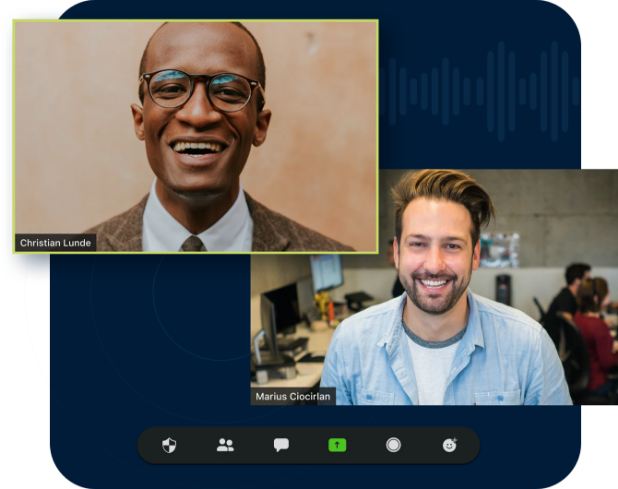Viewport: 618px width, 489px height.
Task: Click the 'Christian Lunde' name label
Action: point(56,243)
